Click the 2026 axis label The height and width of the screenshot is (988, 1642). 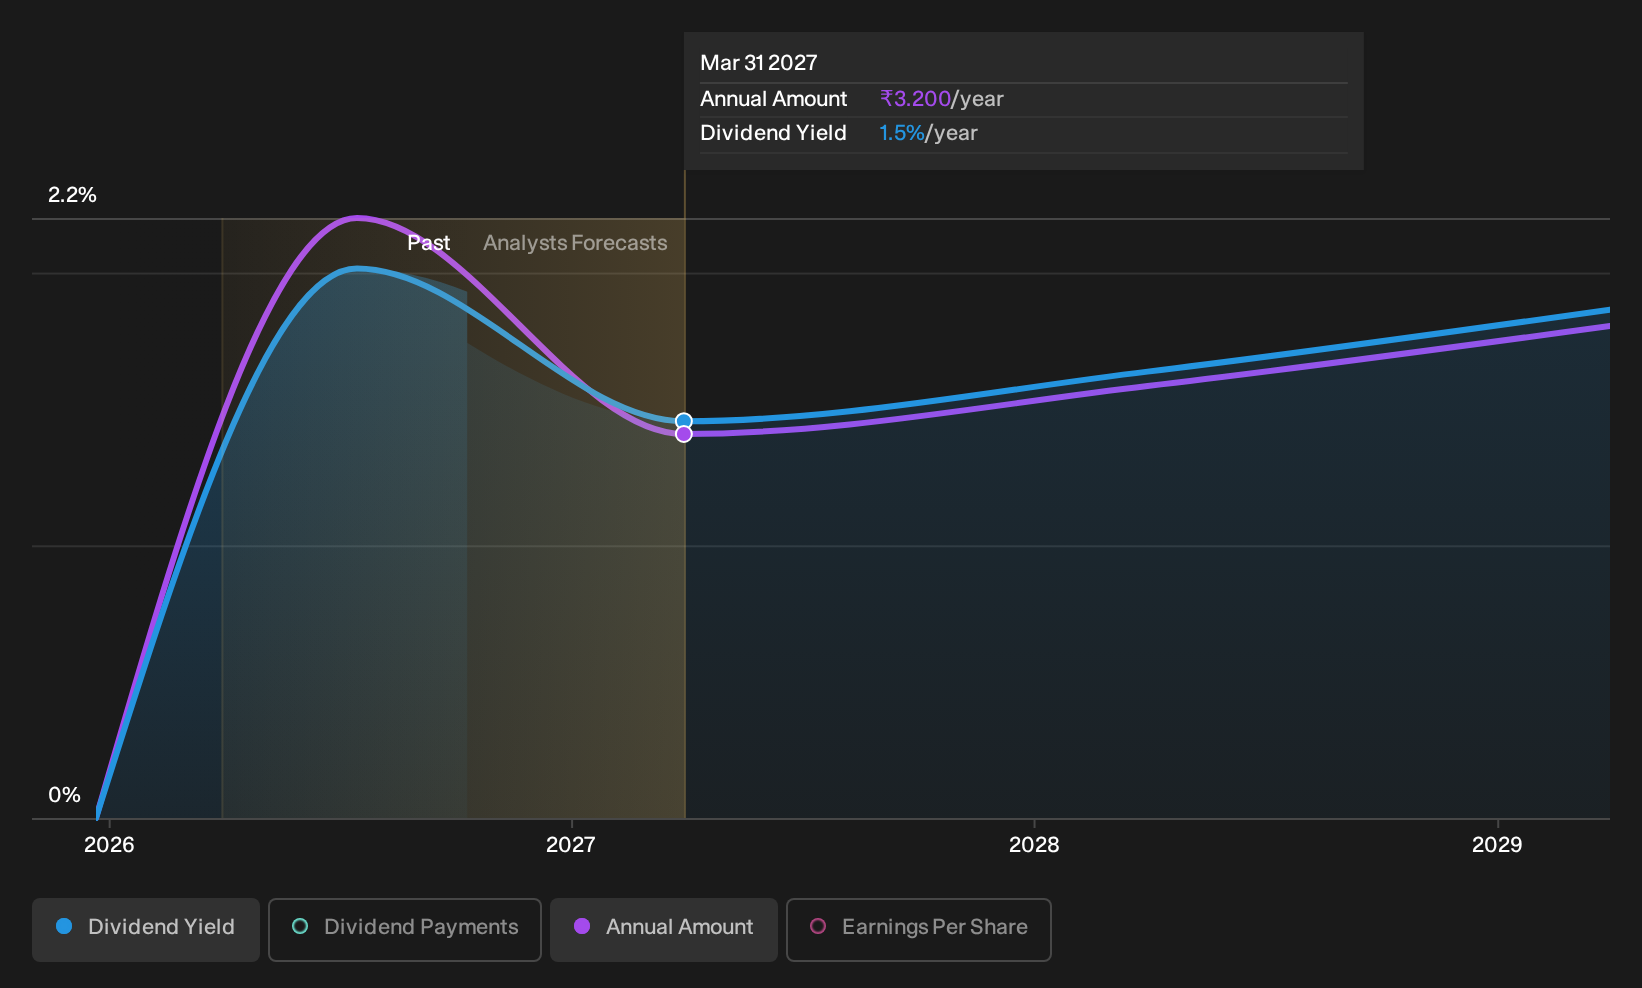pyautogui.click(x=109, y=845)
